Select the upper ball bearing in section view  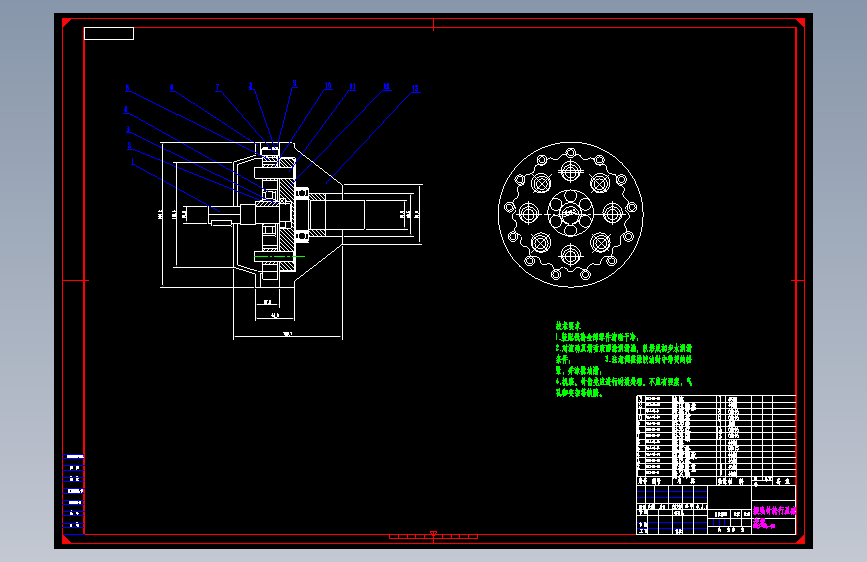click(302, 192)
